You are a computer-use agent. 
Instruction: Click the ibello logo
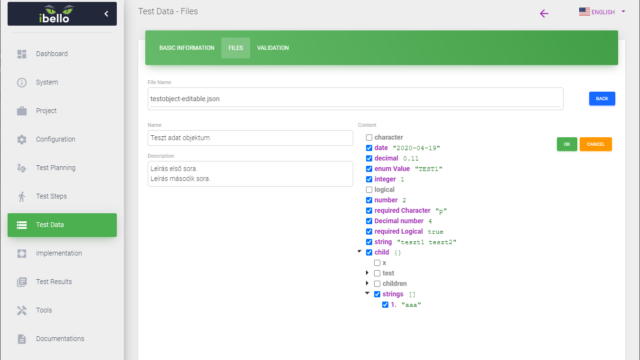(x=56, y=14)
